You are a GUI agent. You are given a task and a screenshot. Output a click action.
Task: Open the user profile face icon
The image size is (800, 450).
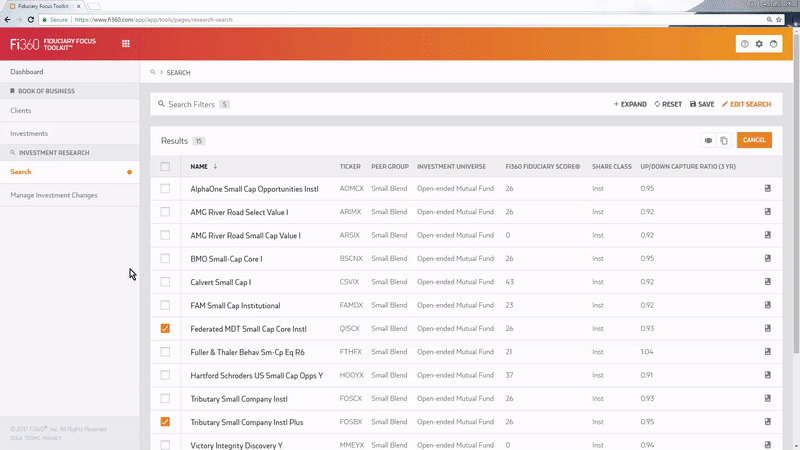(x=773, y=44)
